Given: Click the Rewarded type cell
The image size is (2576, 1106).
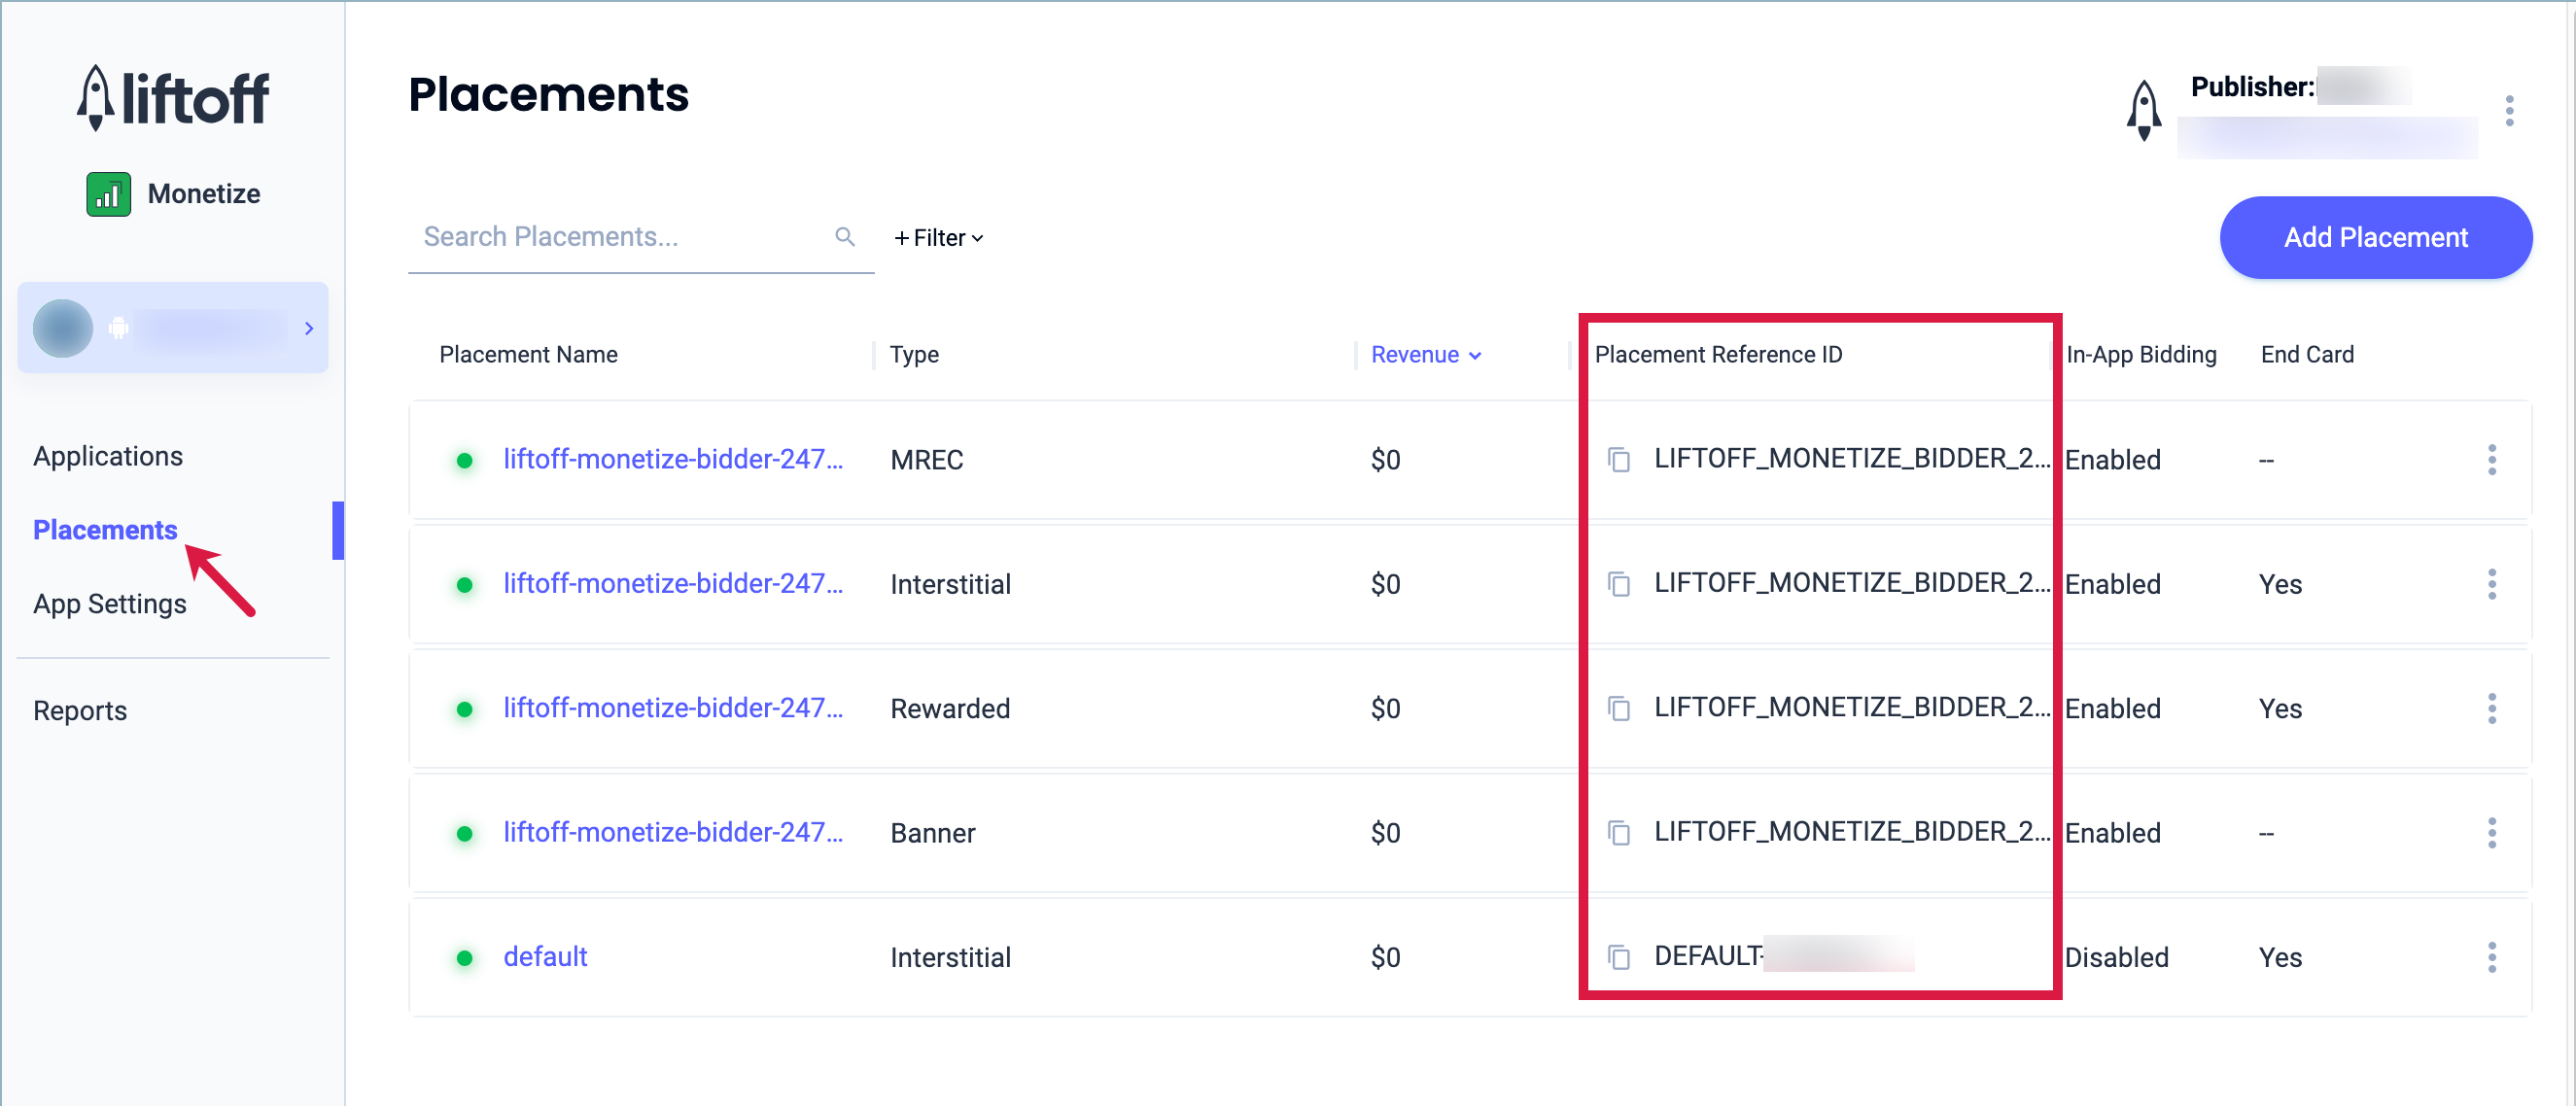Looking at the screenshot, I should tap(950, 709).
